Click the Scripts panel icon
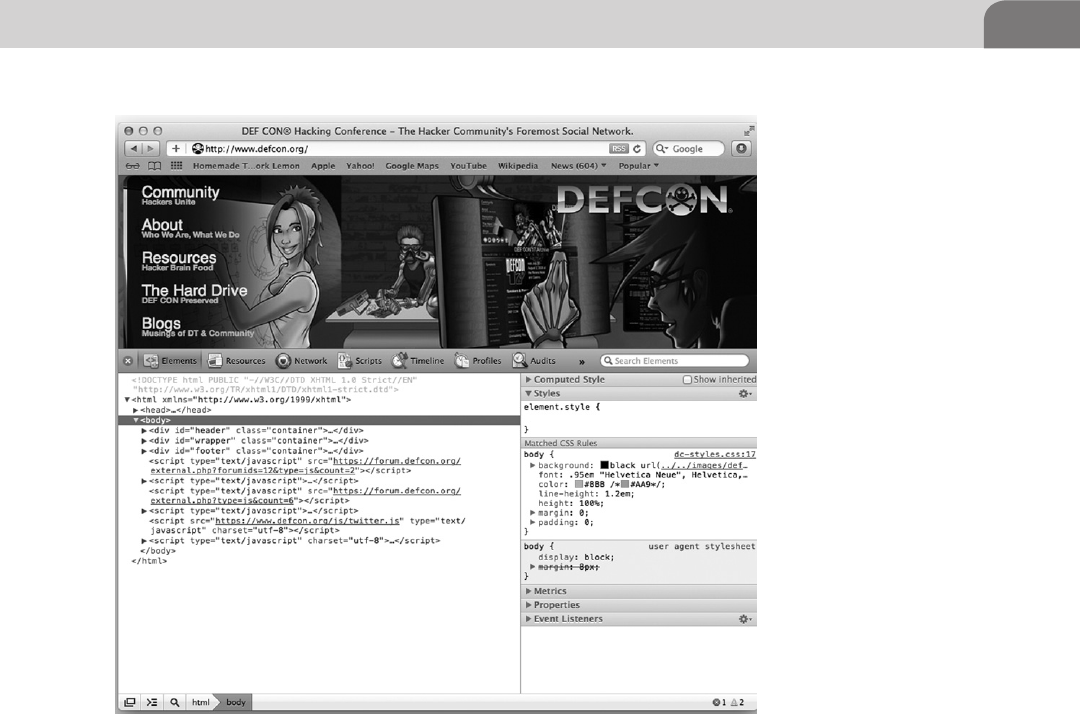This screenshot has width=1080, height=714. 344,361
